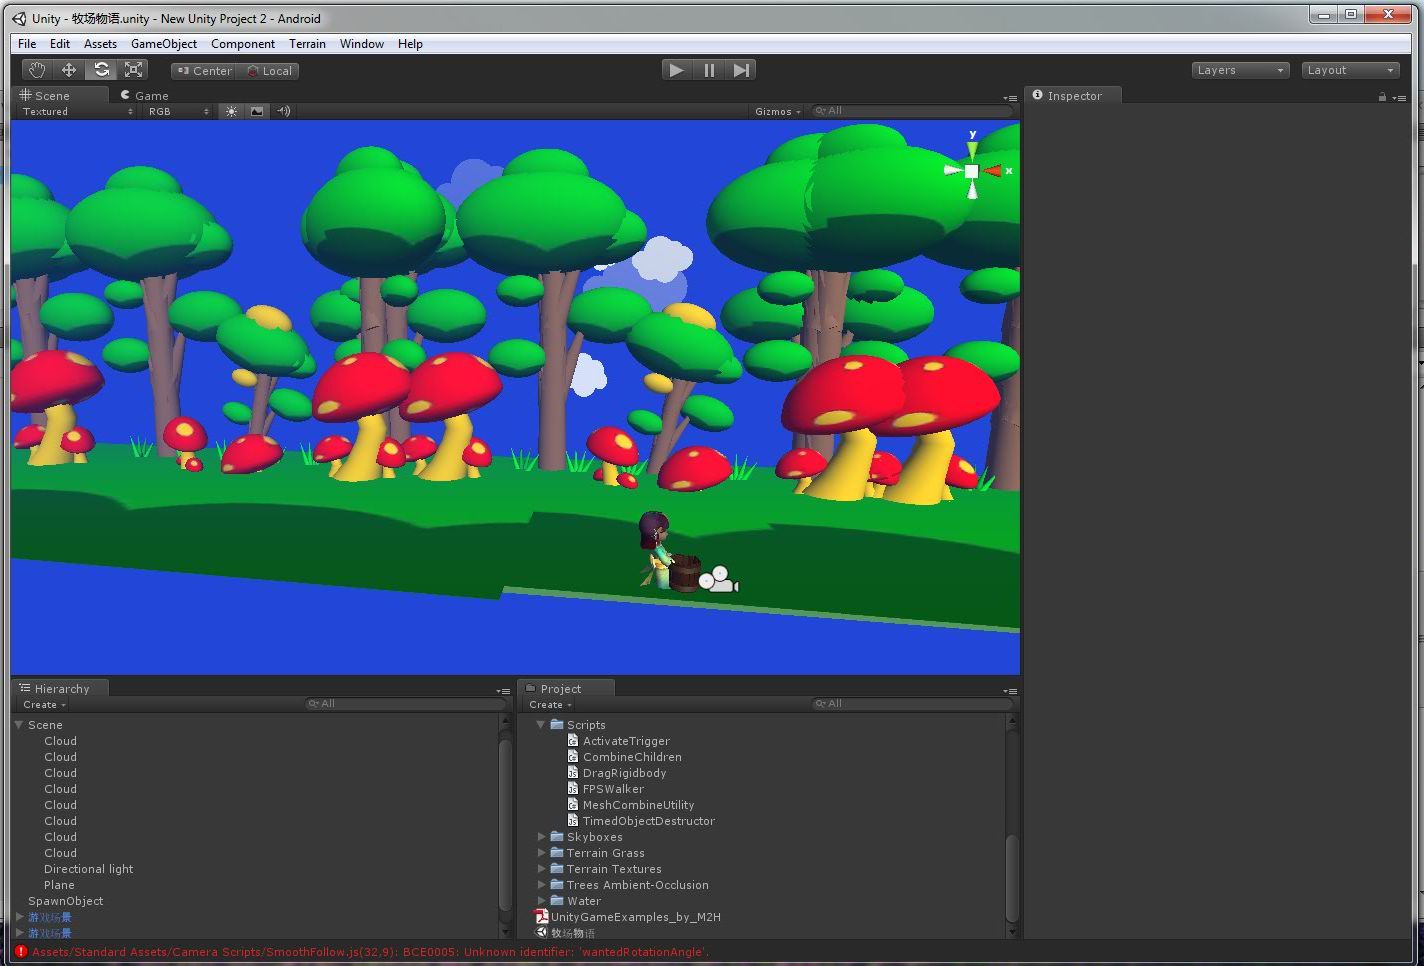1424x966 pixels.
Task: Open the Terrain menu
Action: pyautogui.click(x=307, y=44)
